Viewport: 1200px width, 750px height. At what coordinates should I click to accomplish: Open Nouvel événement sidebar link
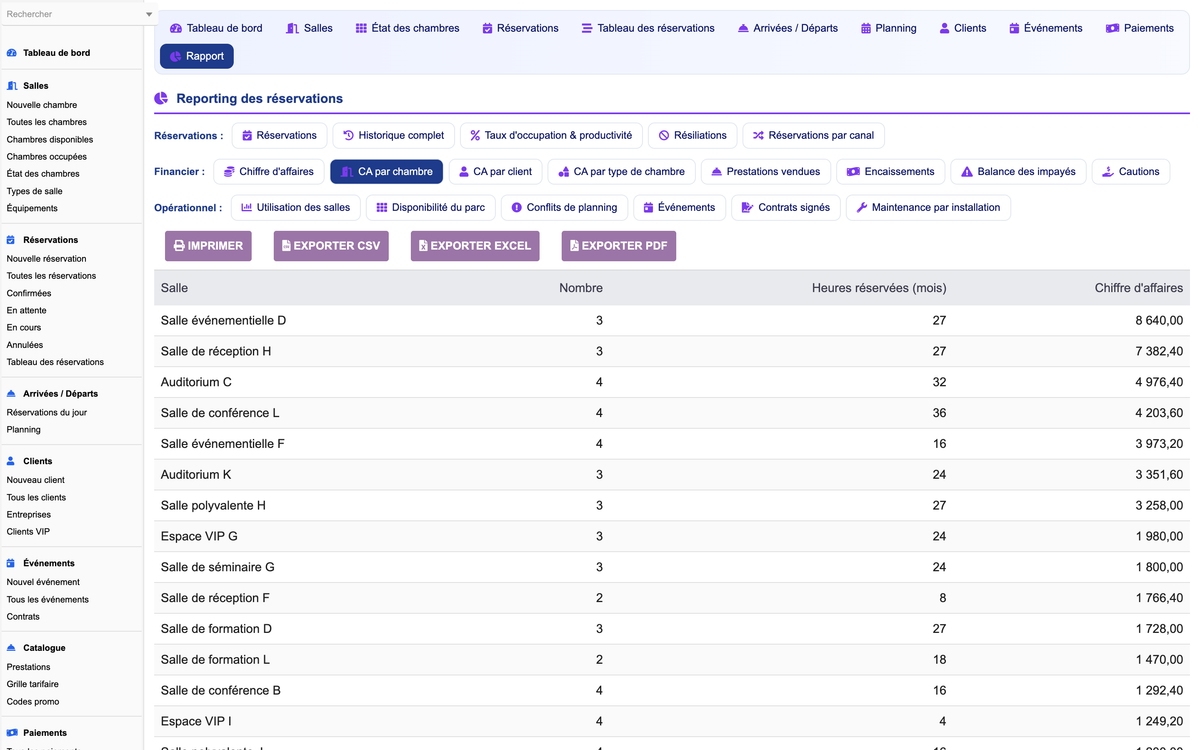[x=43, y=582]
